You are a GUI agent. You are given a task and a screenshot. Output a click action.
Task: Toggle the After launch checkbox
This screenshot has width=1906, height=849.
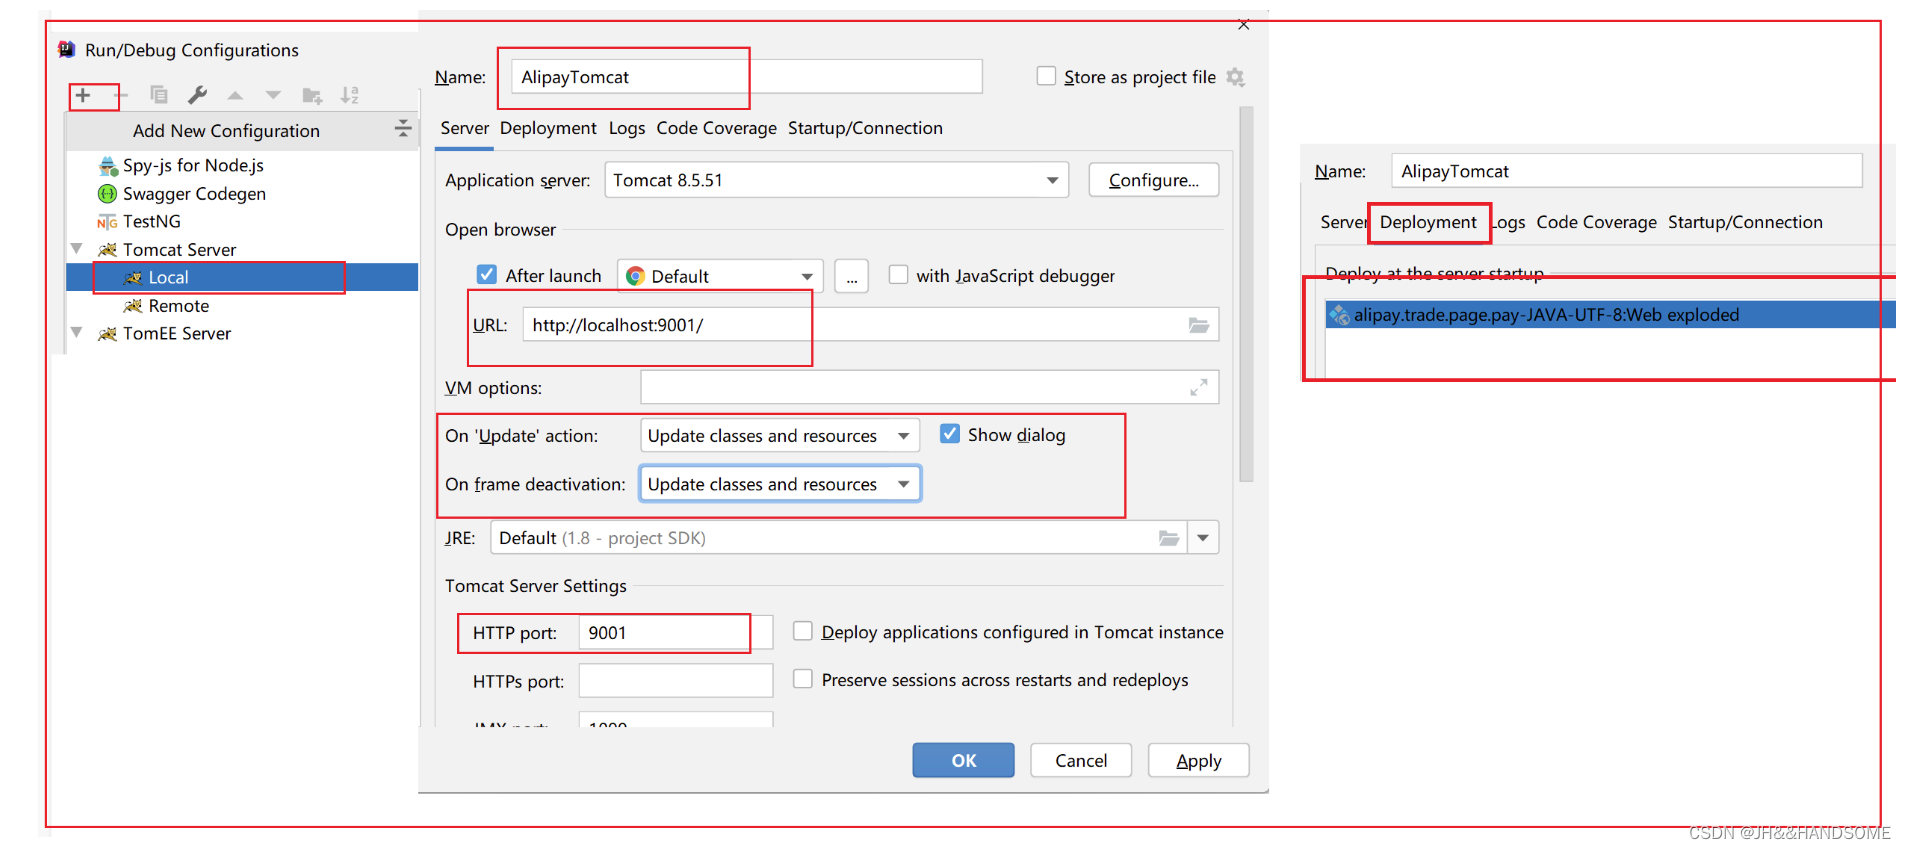click(x=487, y=274)
